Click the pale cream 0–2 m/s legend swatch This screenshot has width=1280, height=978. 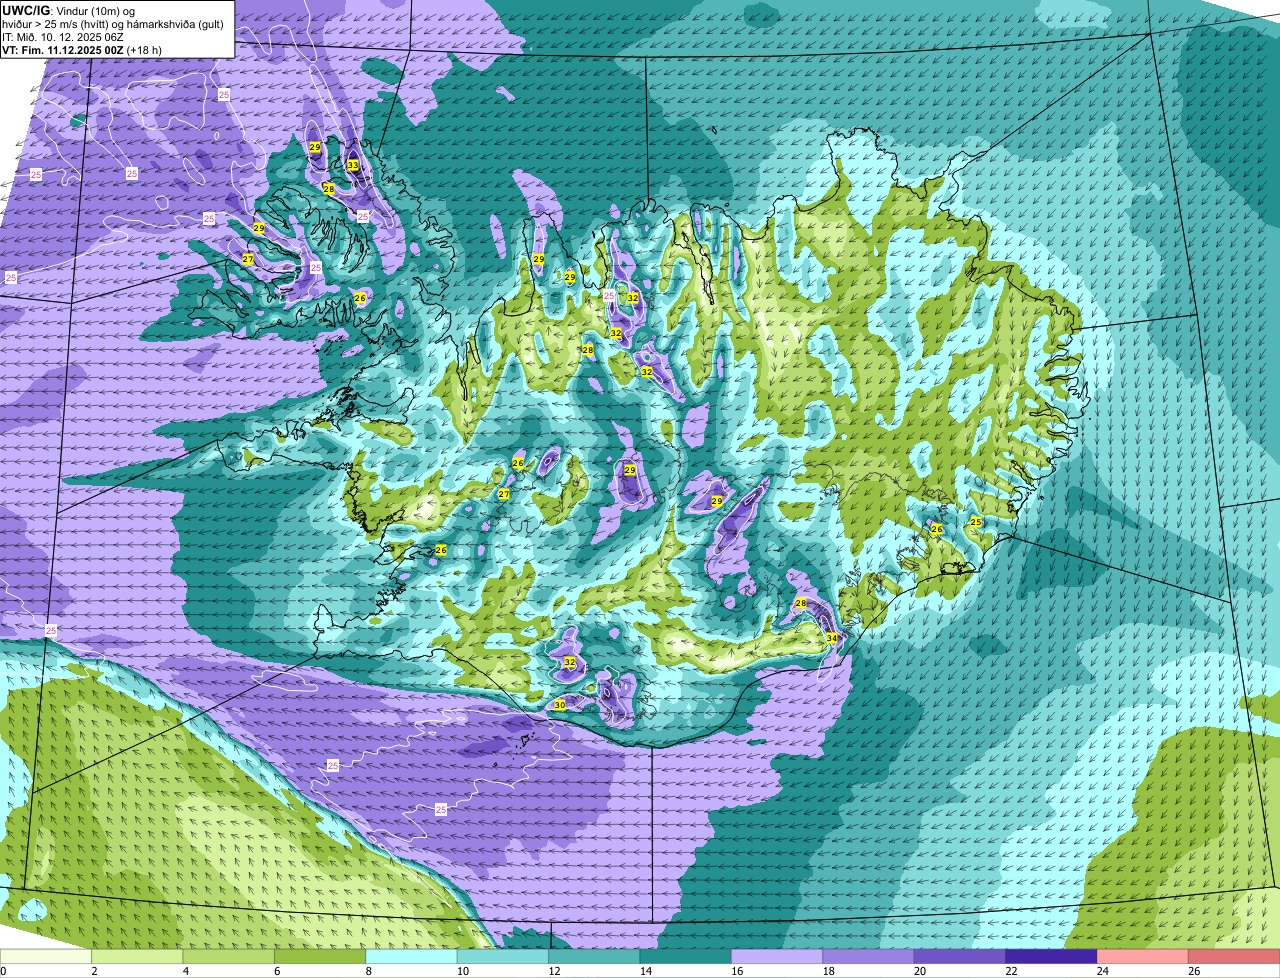pyautogui.click(x=46, y=956)
